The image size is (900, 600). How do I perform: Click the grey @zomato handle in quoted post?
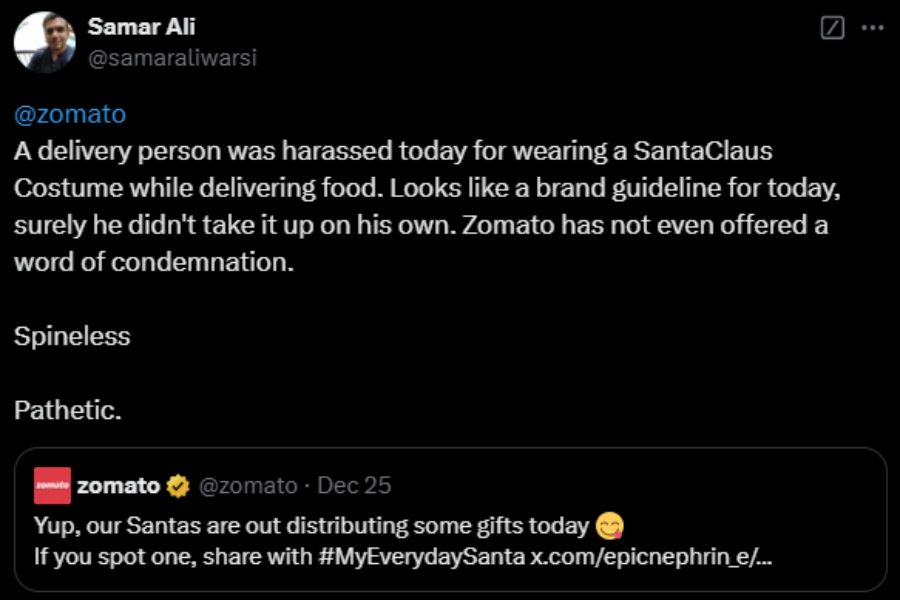point(248,486)
